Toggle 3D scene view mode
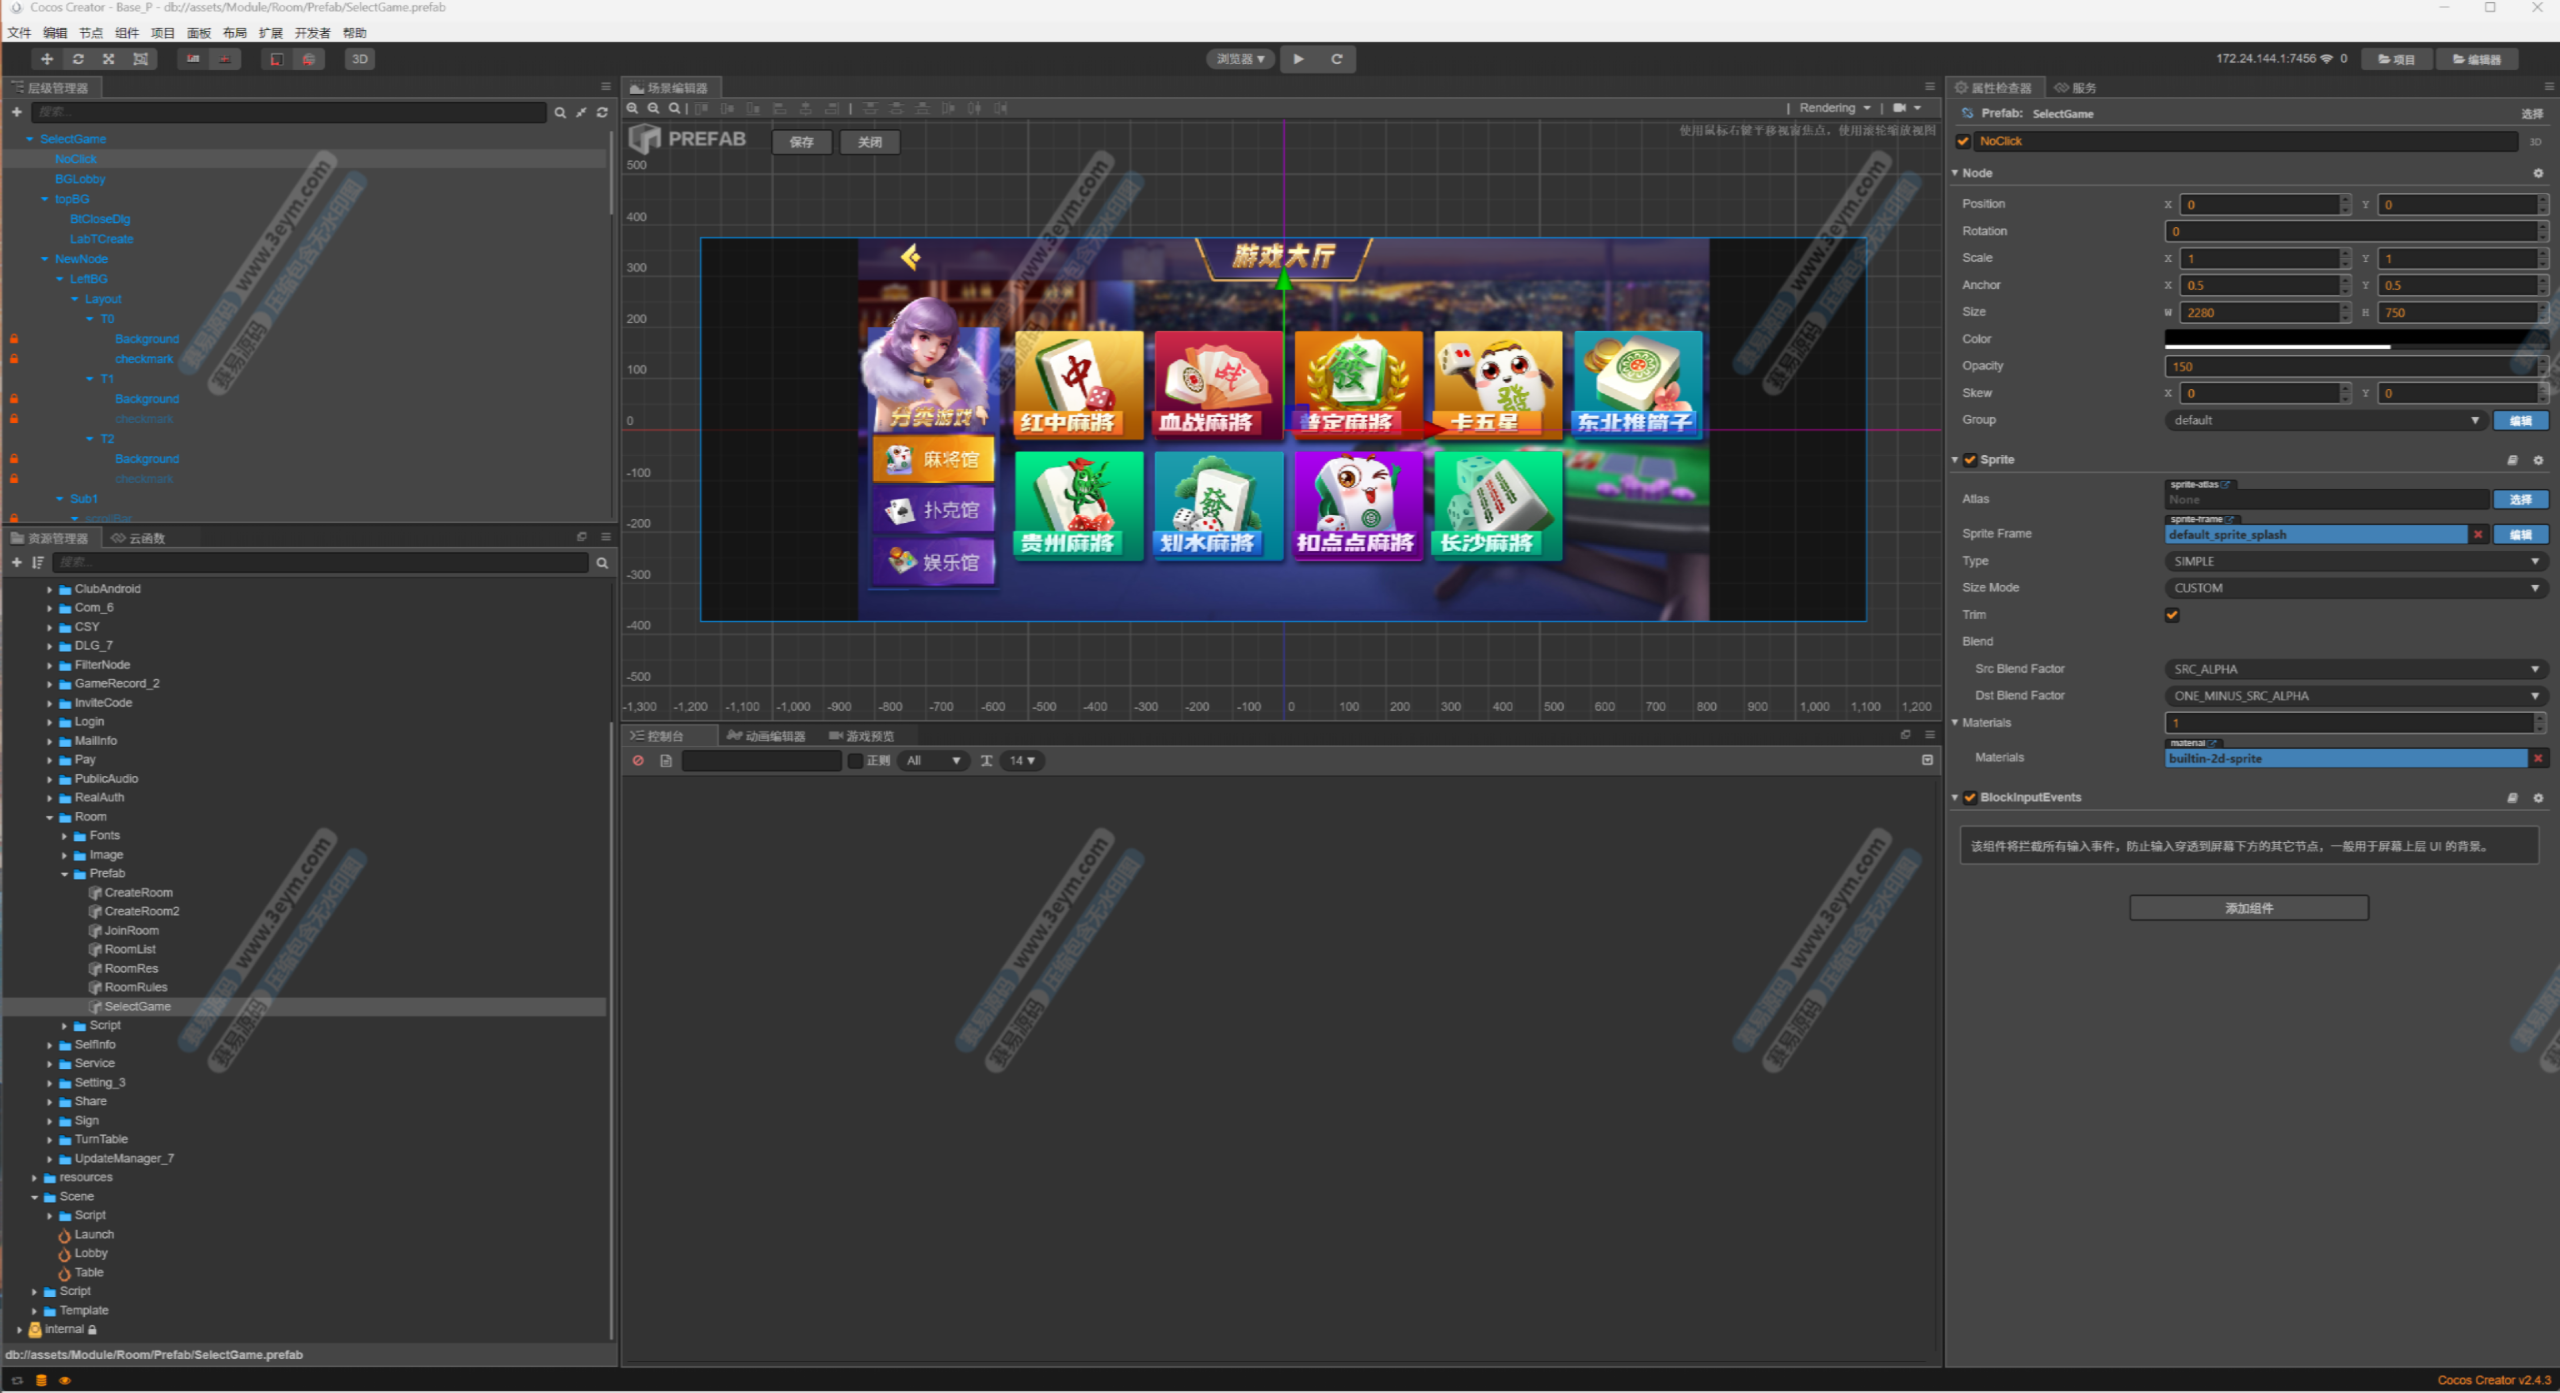The image size is (2560, 1393). click(360, 59)
